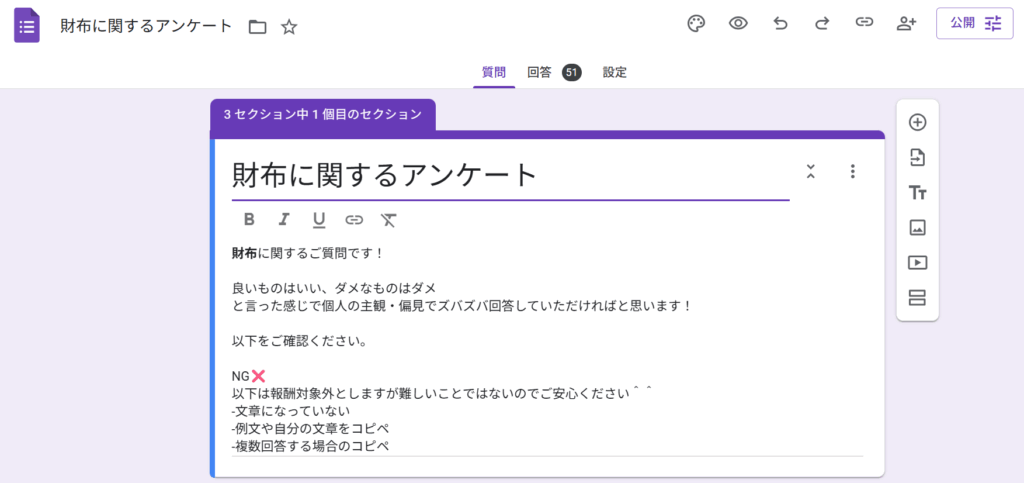Click the line 良いものはいい、ダメなものはダメ
Viewport: 1024px width, 483px height.
pos(334,288)
